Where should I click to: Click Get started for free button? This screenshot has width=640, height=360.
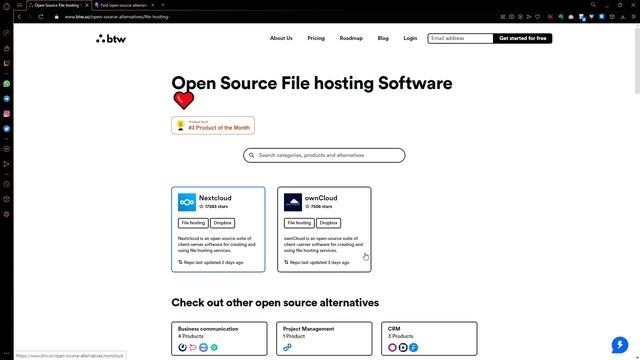(522, 38)
